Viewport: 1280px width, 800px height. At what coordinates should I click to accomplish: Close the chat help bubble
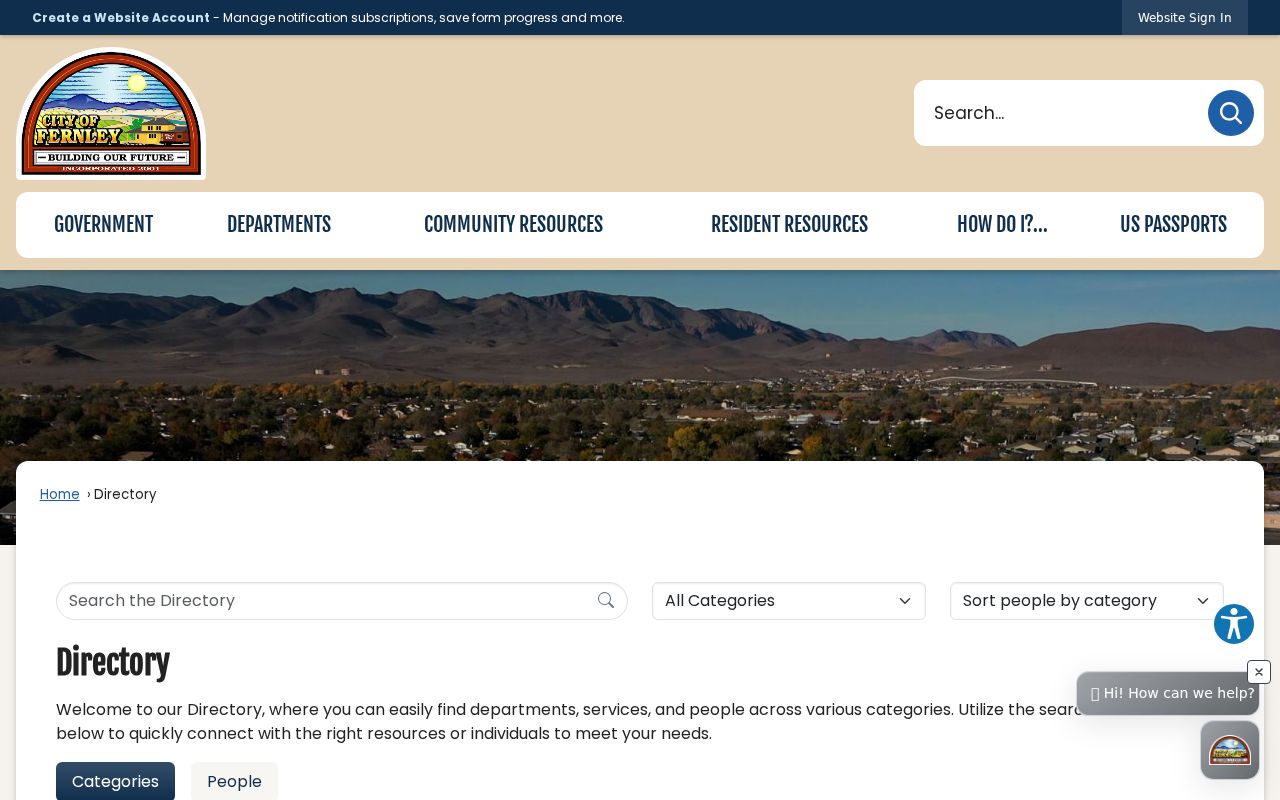[x=1259, y=672]
